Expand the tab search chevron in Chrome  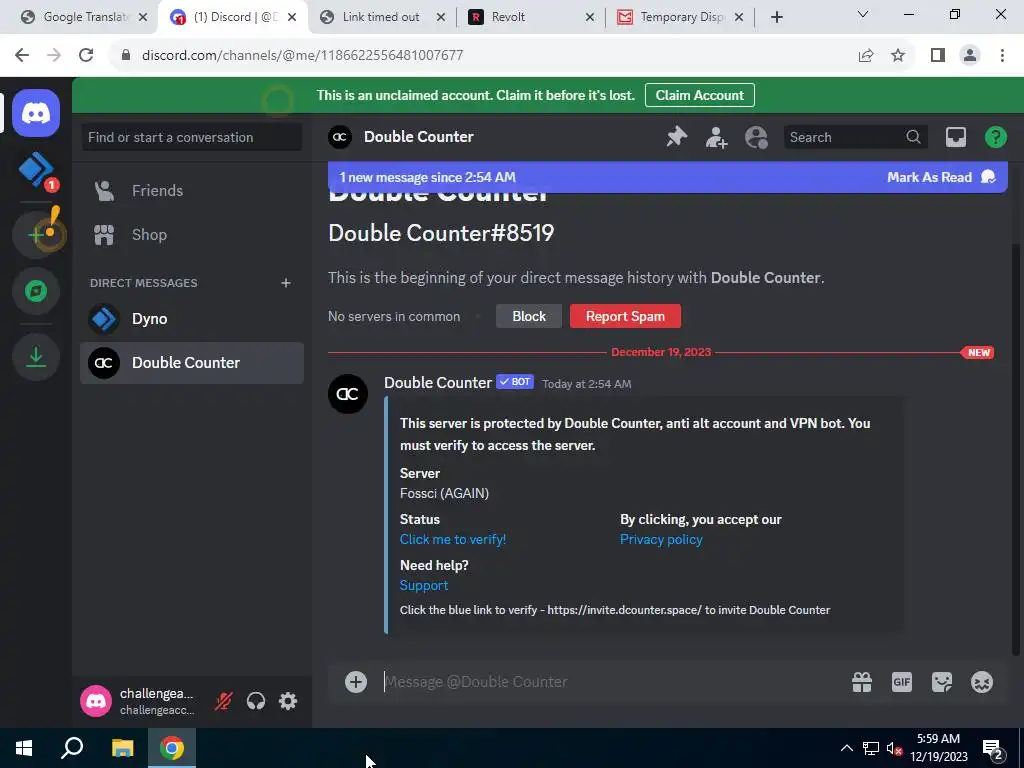click(x=863, y=14)
